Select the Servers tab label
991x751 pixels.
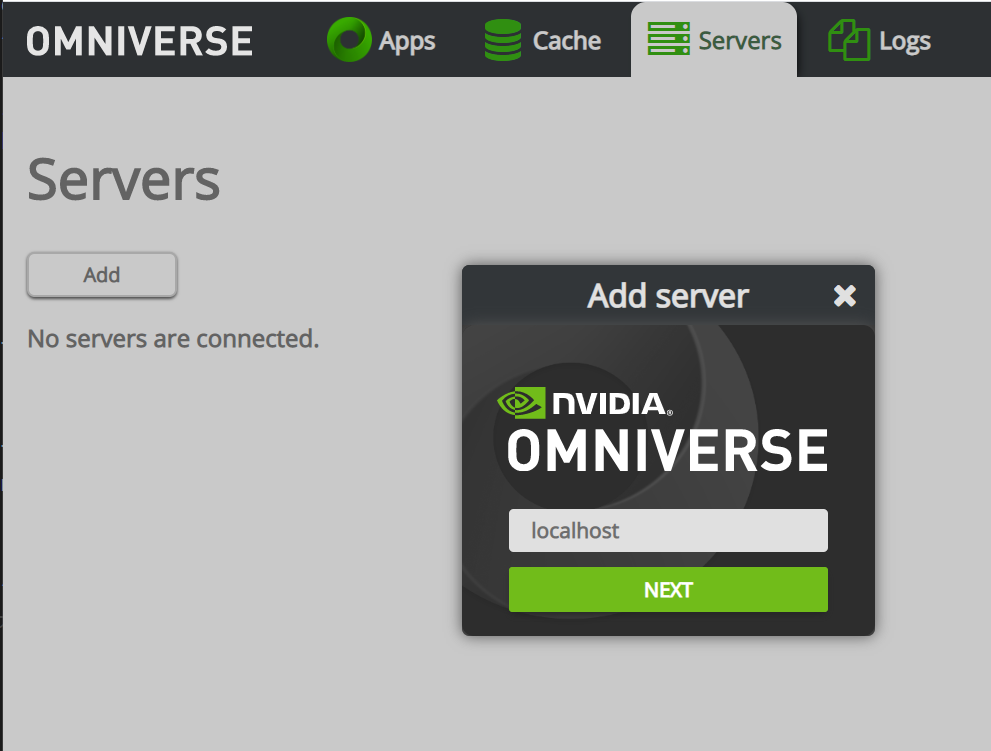740,40
